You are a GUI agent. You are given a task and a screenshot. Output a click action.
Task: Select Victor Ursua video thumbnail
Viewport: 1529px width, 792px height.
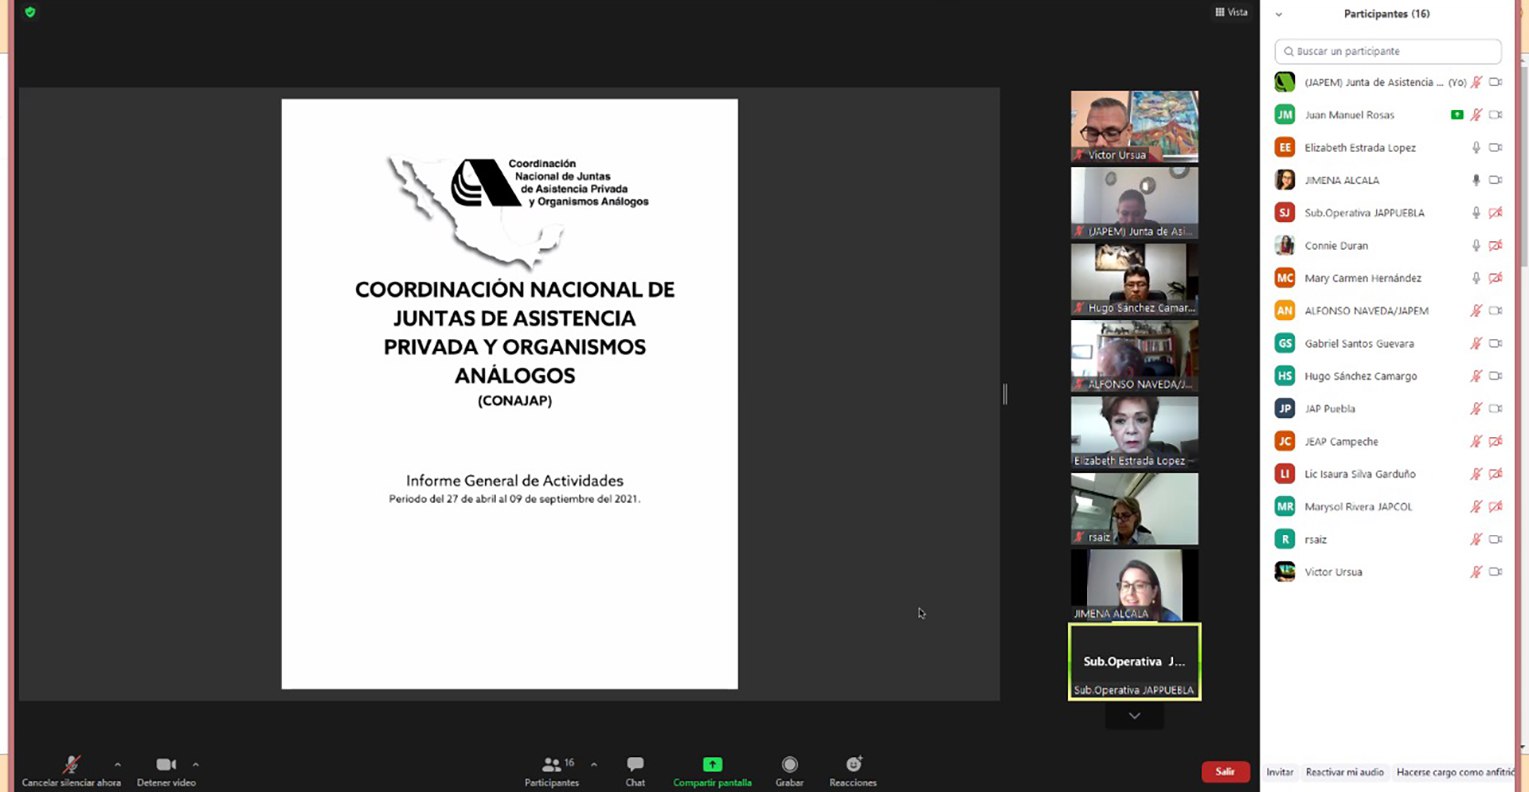point(1134,126)
